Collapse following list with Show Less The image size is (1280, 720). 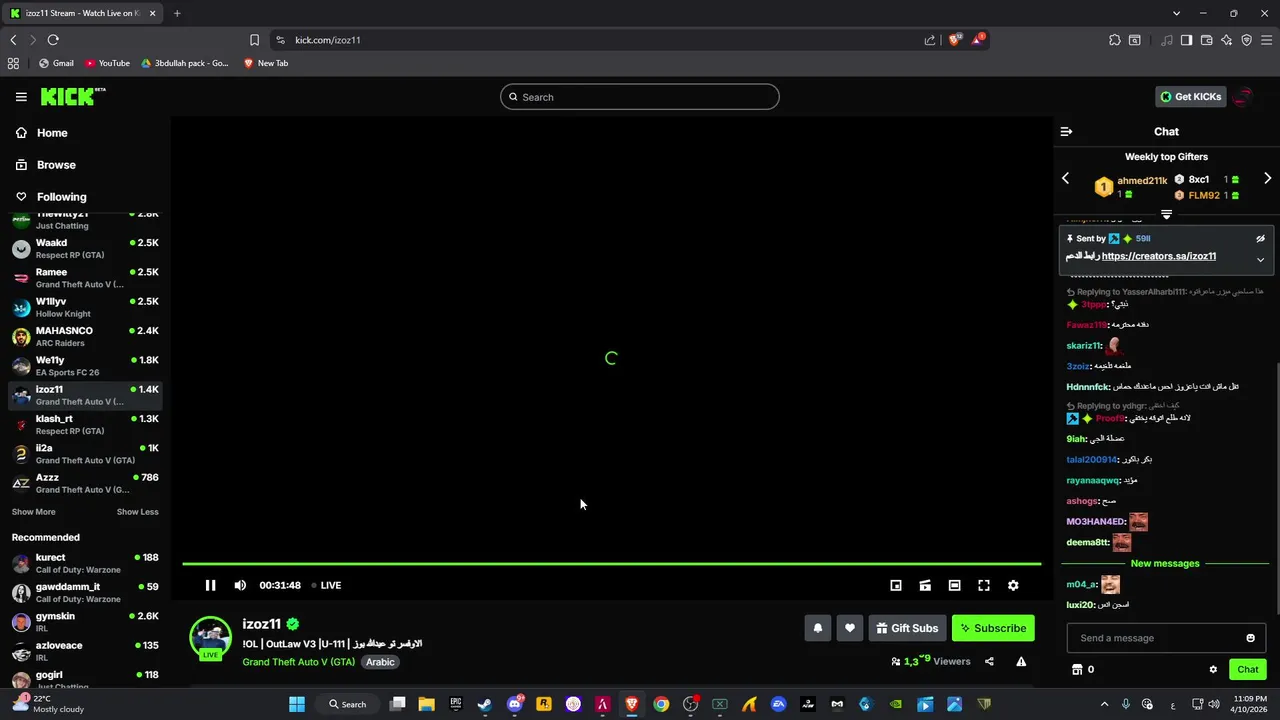click(137, 512)
